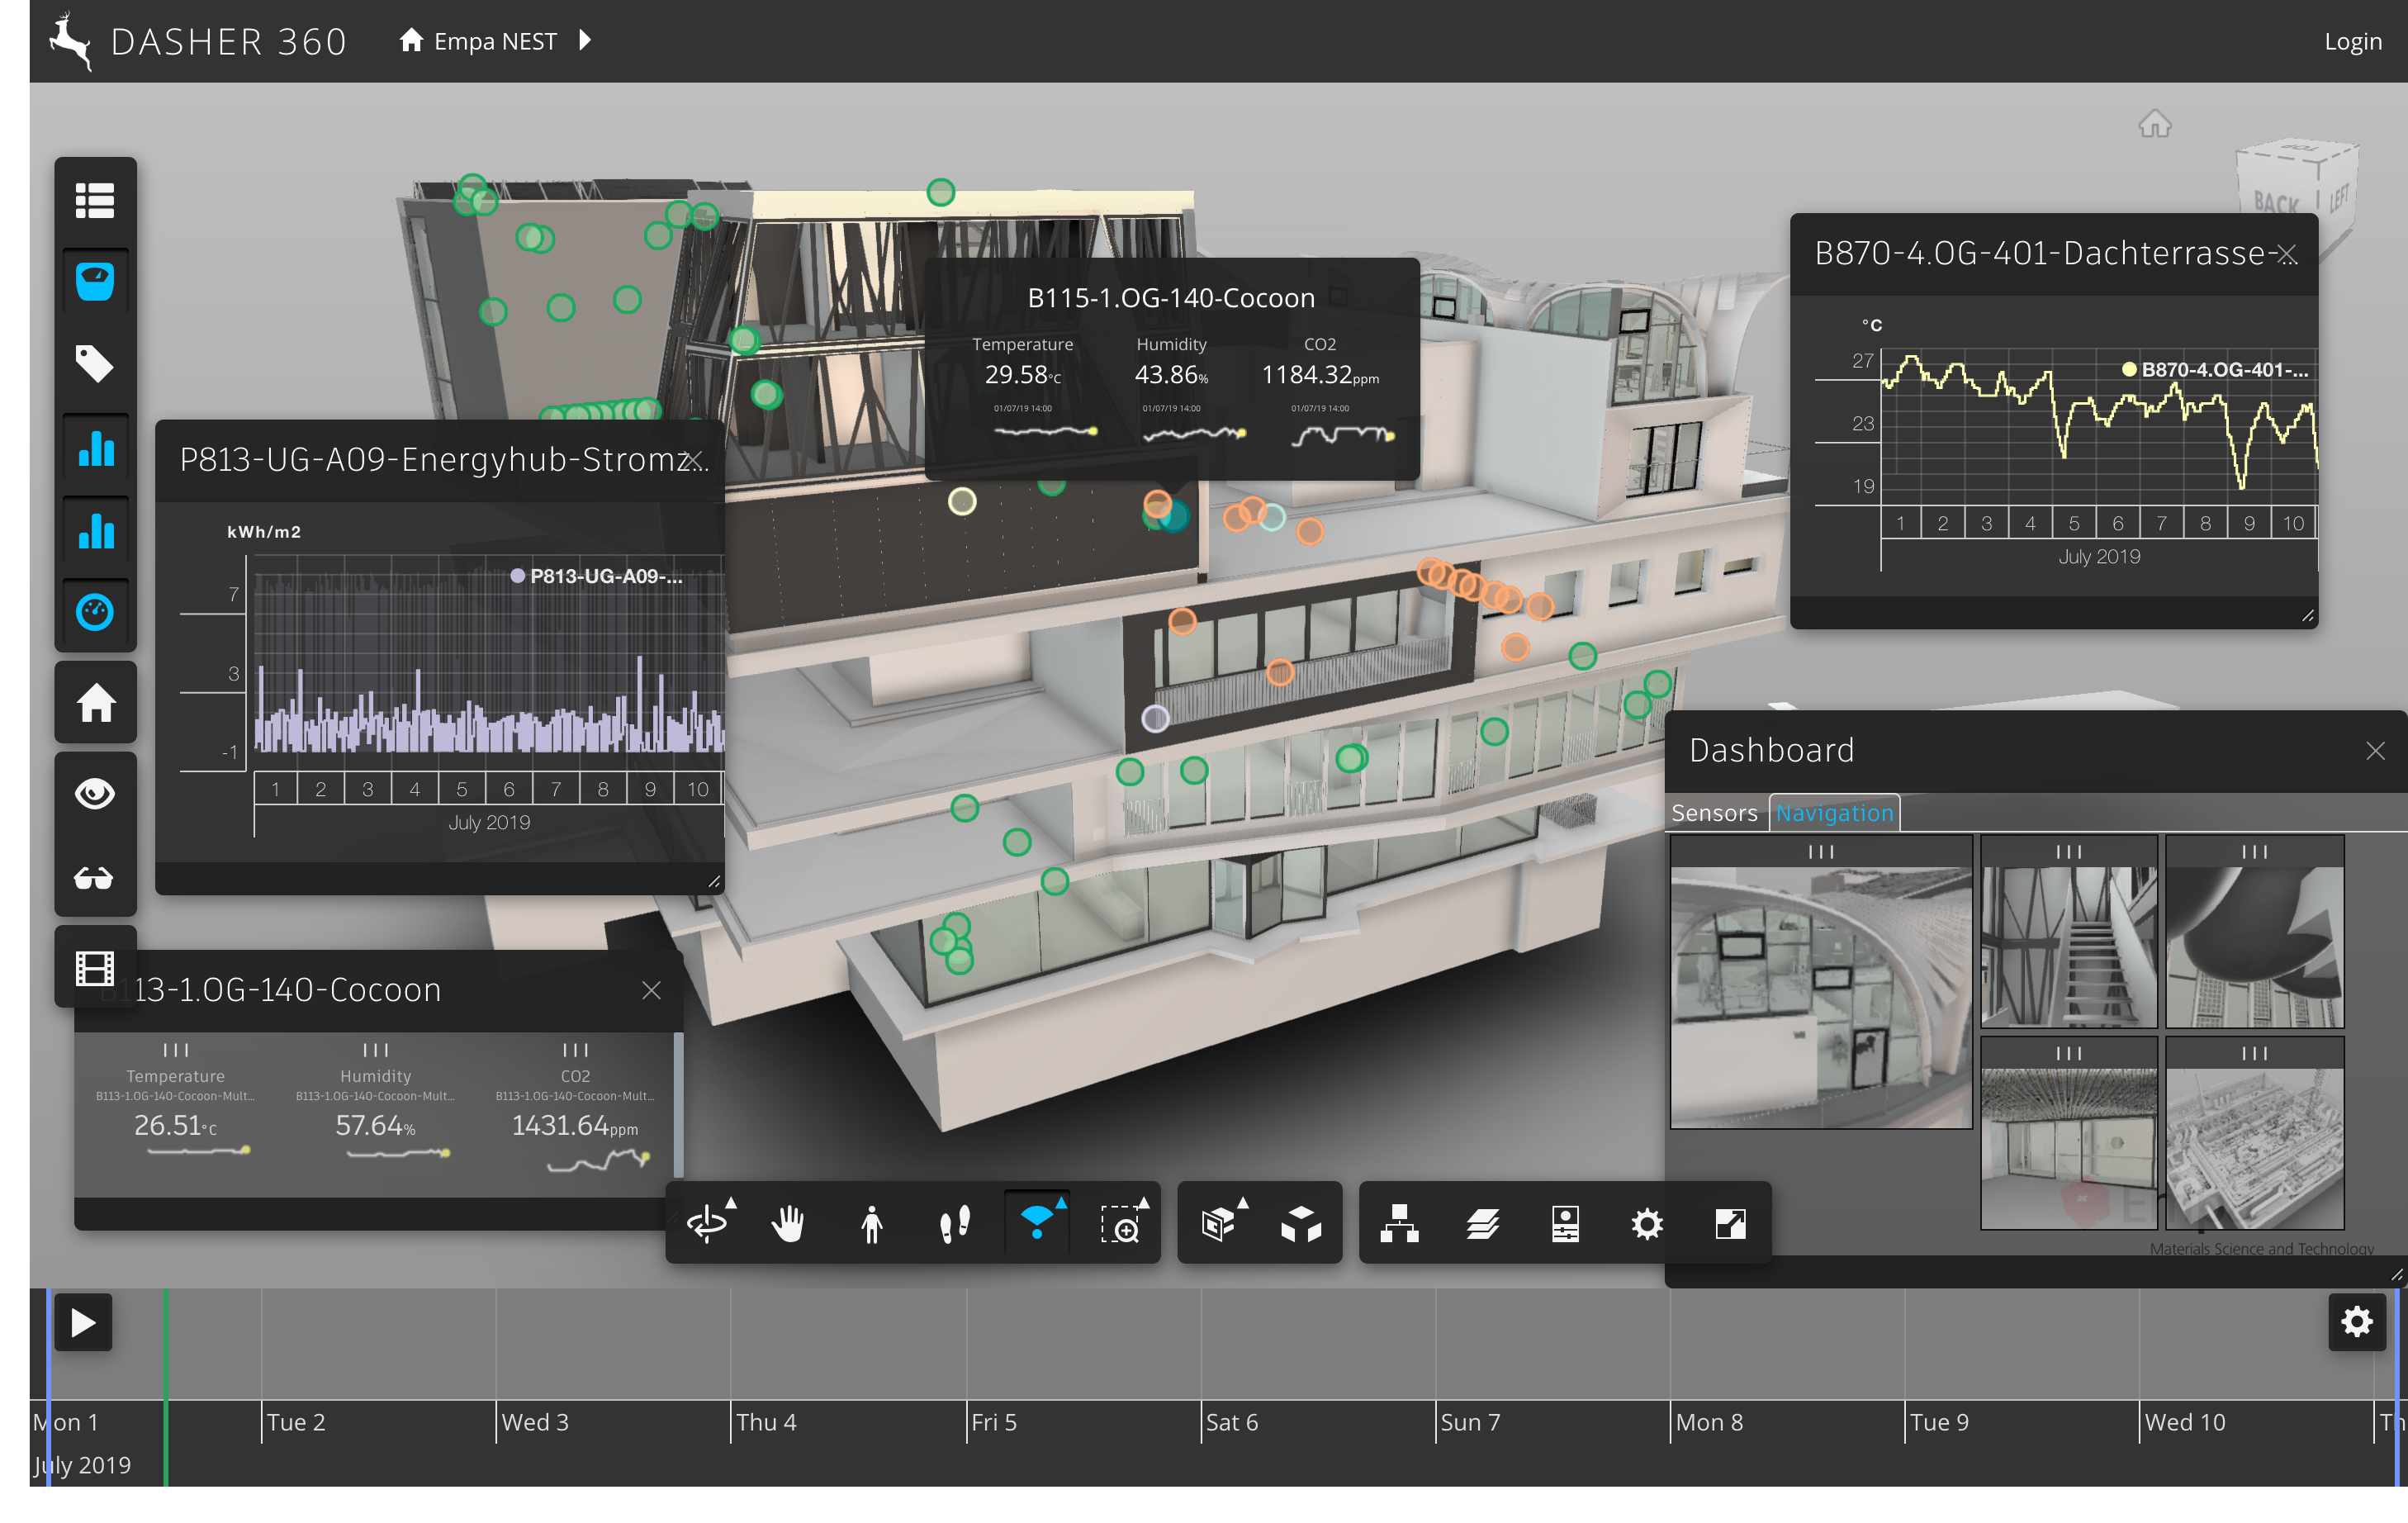Select the Pan hand tool
Image resolution: width=2408 pixels, height=1523 pixels.
click(789, 1223)
